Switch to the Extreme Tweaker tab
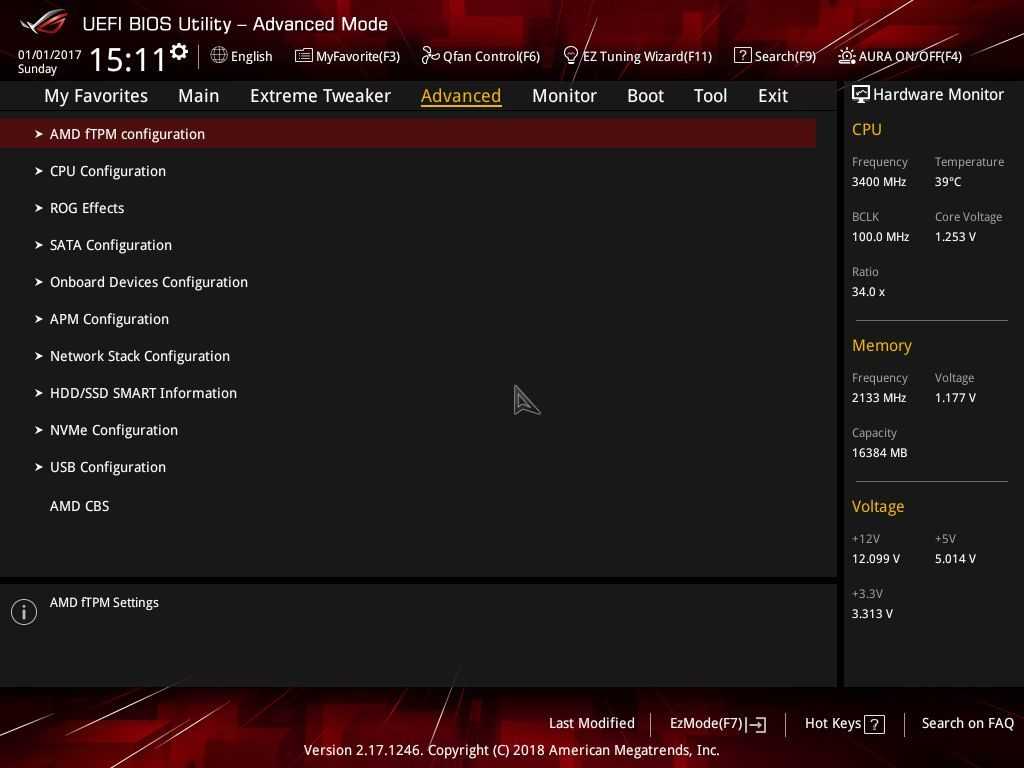 click(320, 96)
